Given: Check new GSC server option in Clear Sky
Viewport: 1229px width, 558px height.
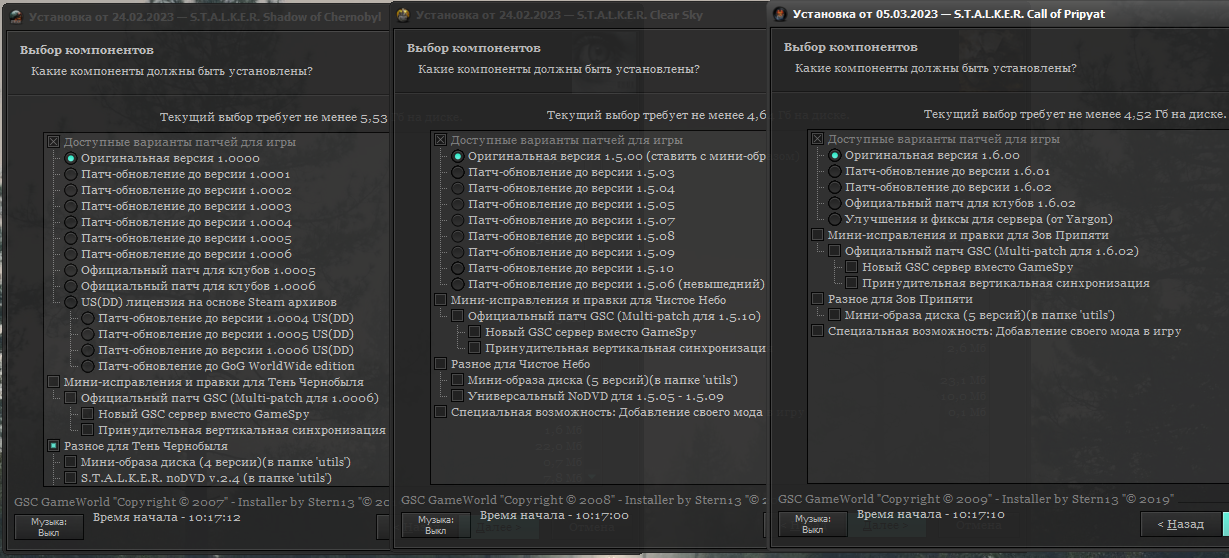Looking at the screenshot, I should tap(475, 332).
